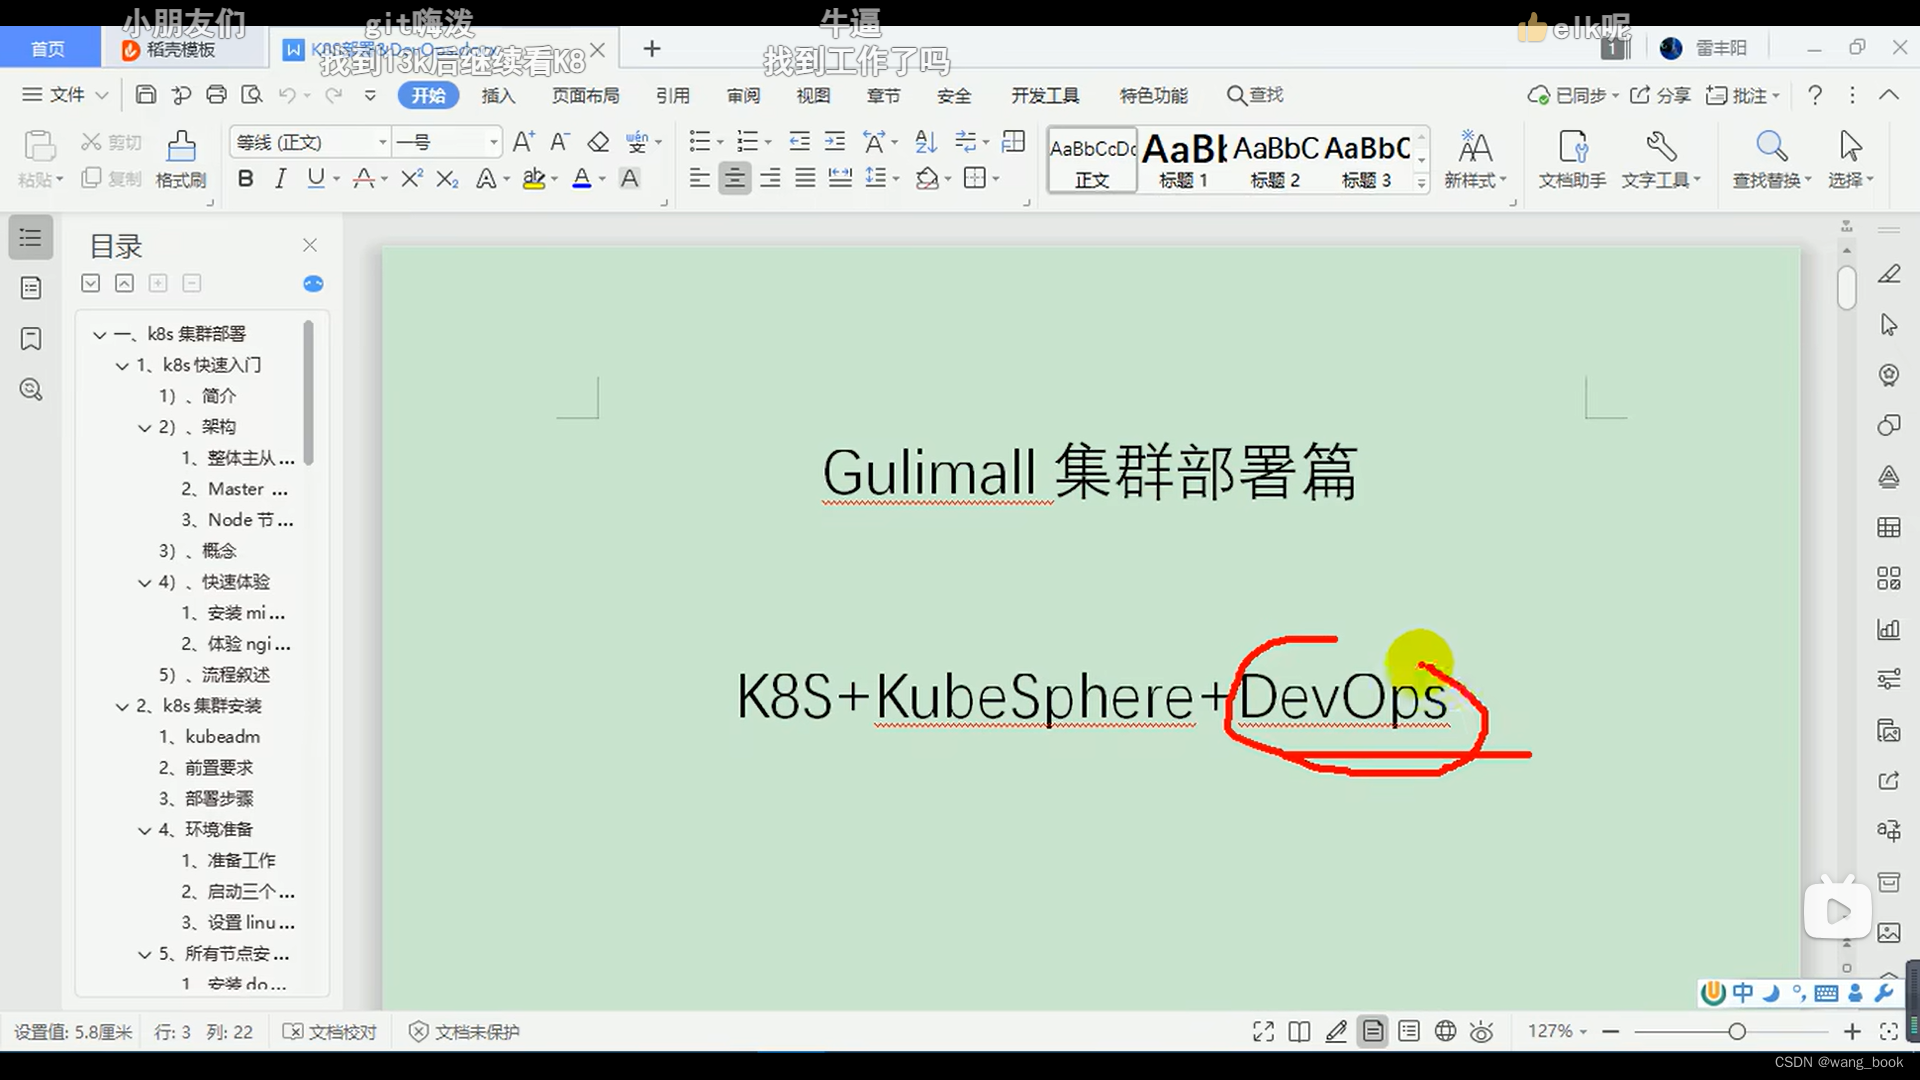This screenshot has width=1920, height=1080.
Task: Click the chart icon in right sidebar
Action: (x=1888, y=629)
